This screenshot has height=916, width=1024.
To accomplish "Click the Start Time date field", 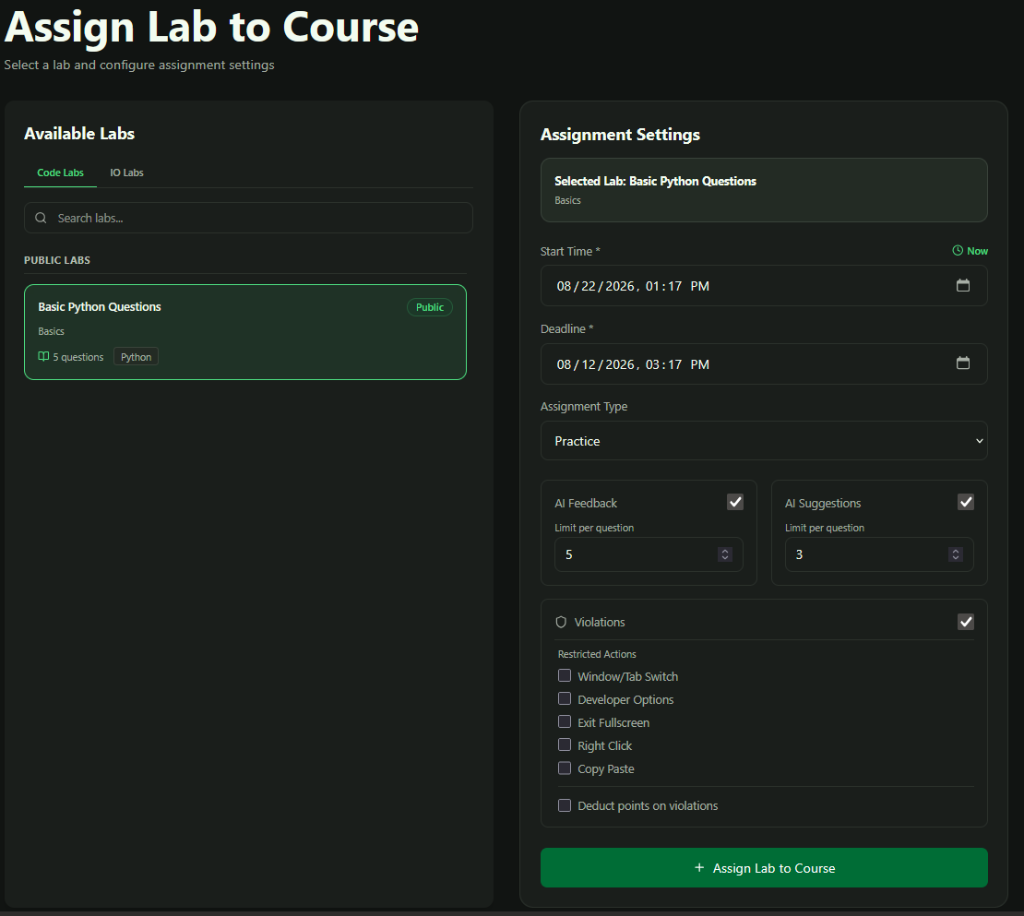I will (764, 286).
